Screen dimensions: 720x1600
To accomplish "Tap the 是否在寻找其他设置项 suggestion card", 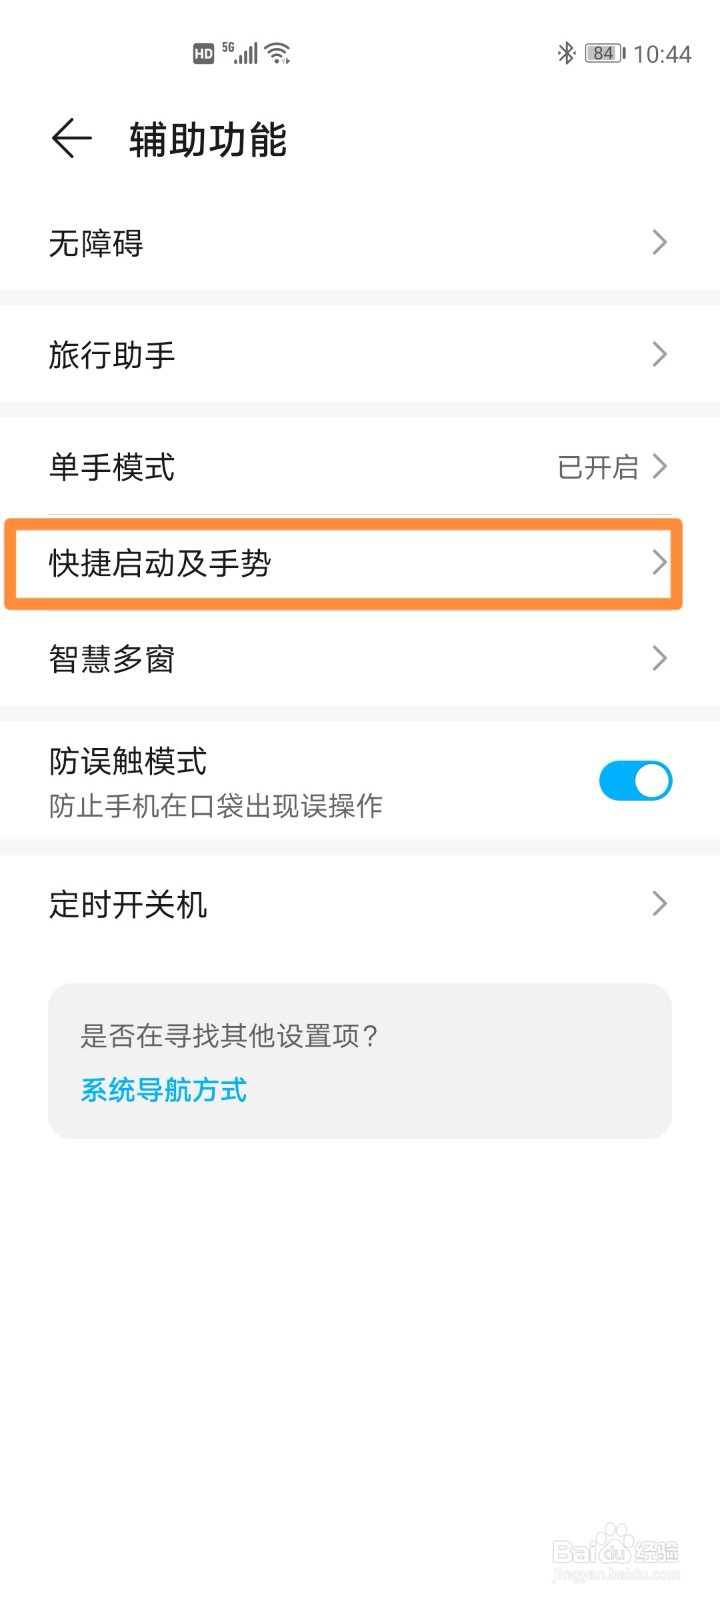I will point(360,1061).
